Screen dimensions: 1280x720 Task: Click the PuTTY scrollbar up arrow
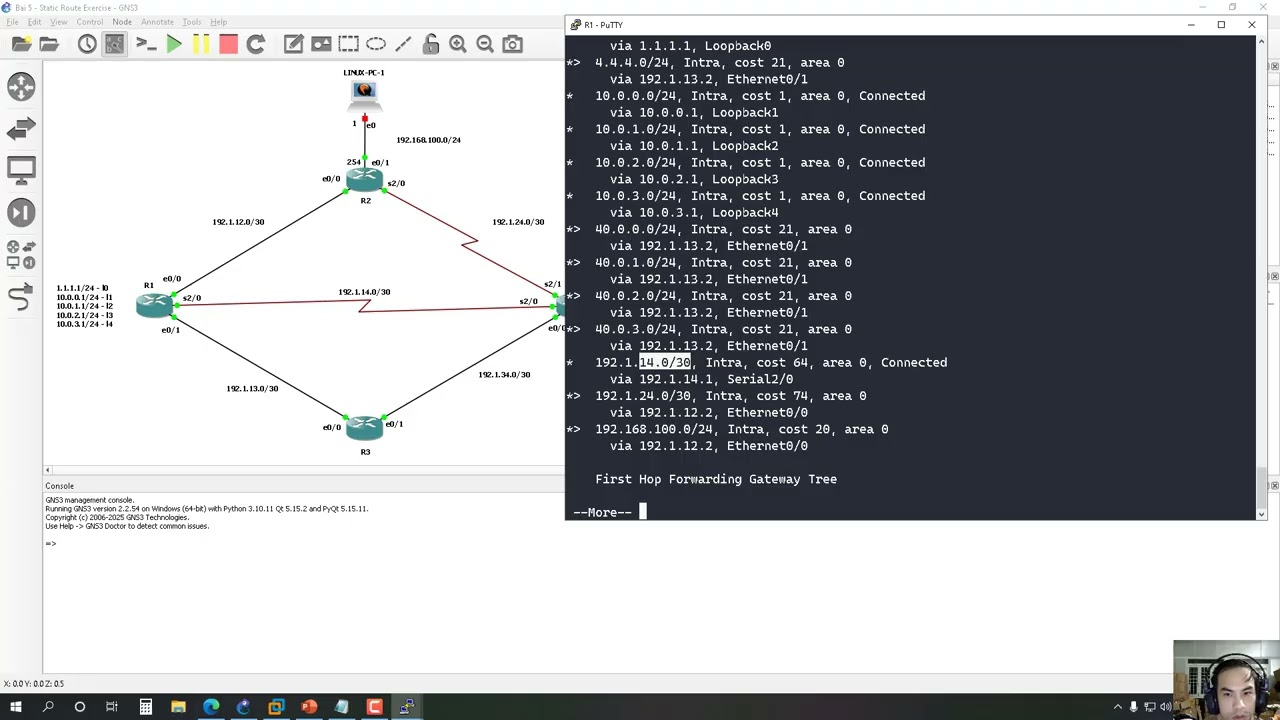pyautogui.click(x=1261, y=41)
